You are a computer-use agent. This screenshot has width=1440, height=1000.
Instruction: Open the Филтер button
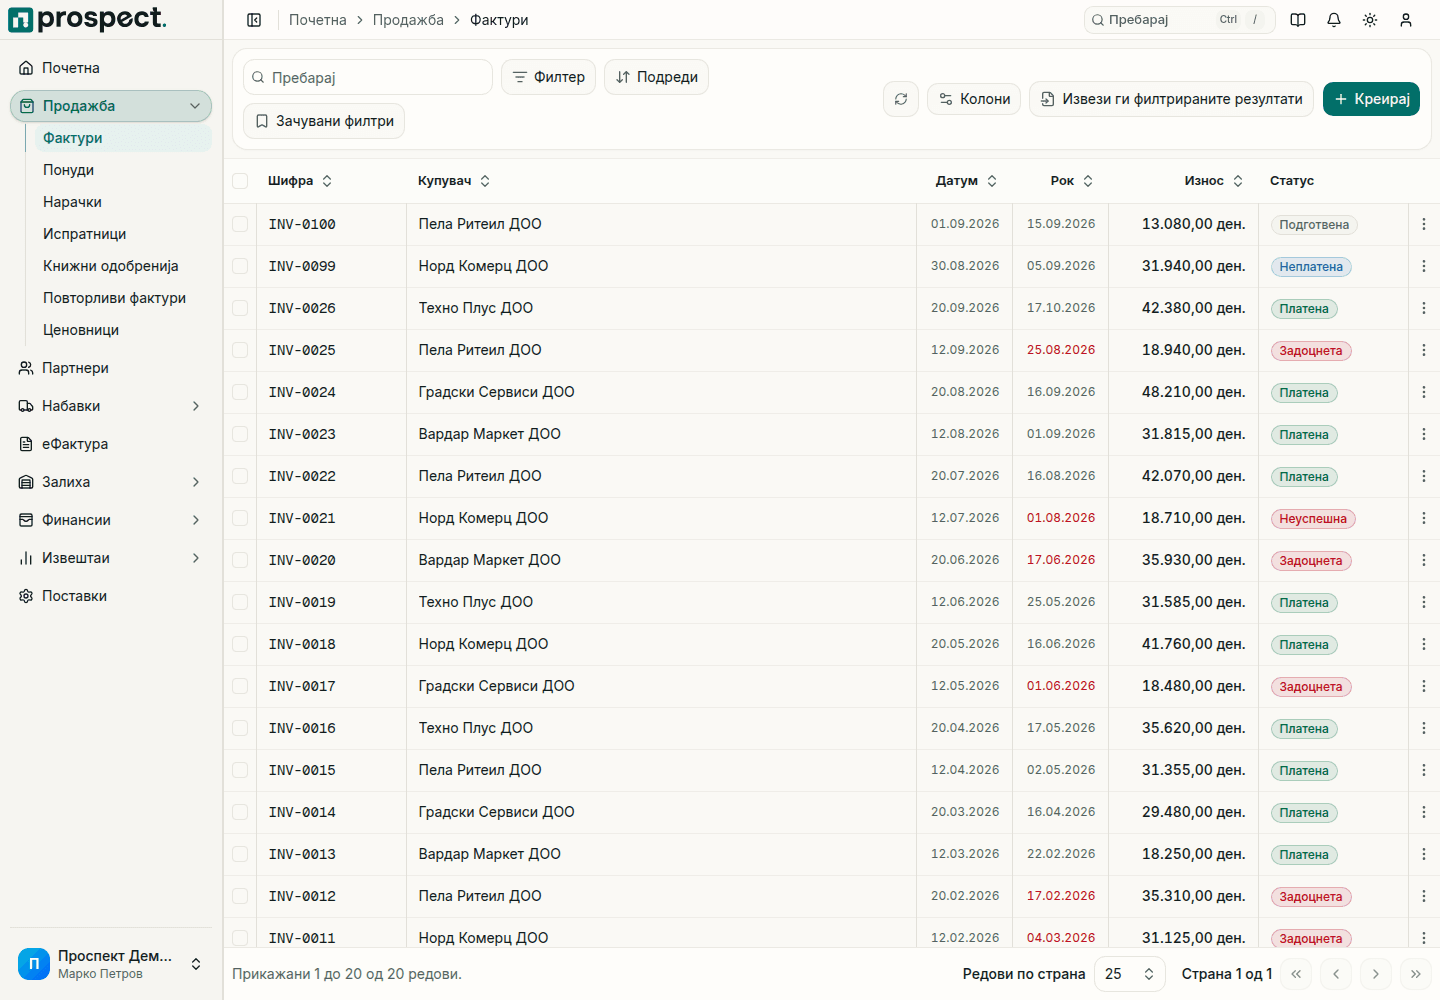click(549, 77)
